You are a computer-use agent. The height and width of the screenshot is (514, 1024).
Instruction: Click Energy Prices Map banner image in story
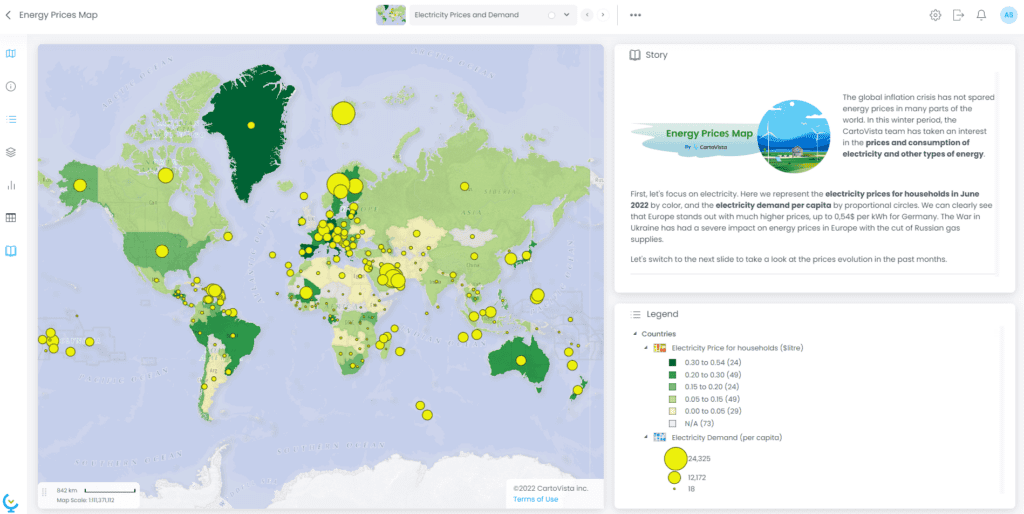tap(730, 137)
